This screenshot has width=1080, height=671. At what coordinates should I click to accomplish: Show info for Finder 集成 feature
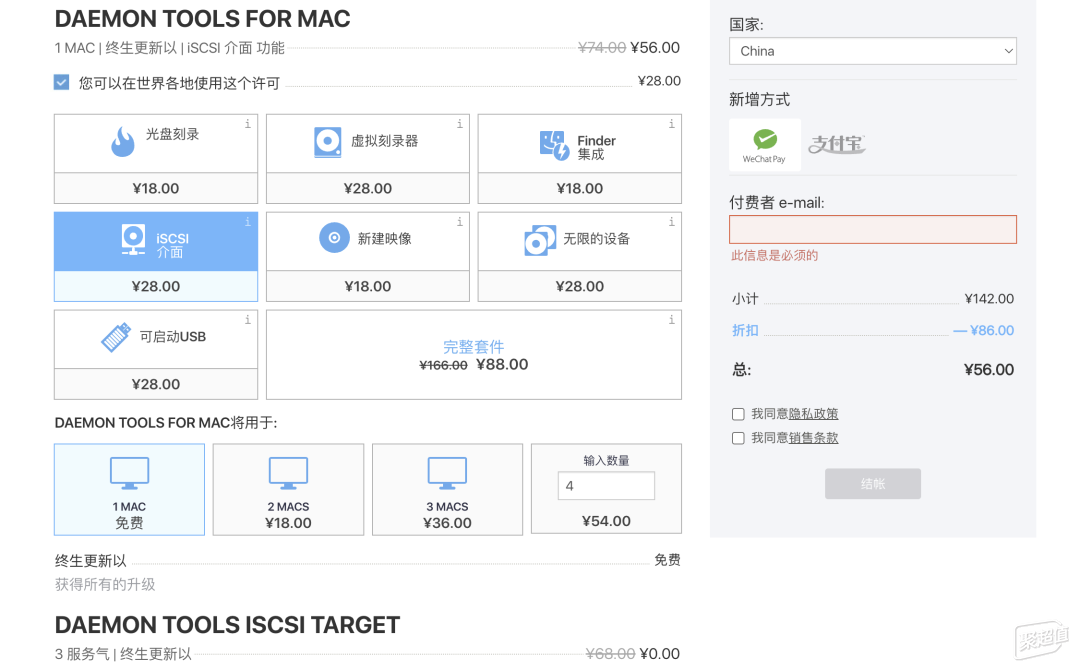[x=672, y=124]
